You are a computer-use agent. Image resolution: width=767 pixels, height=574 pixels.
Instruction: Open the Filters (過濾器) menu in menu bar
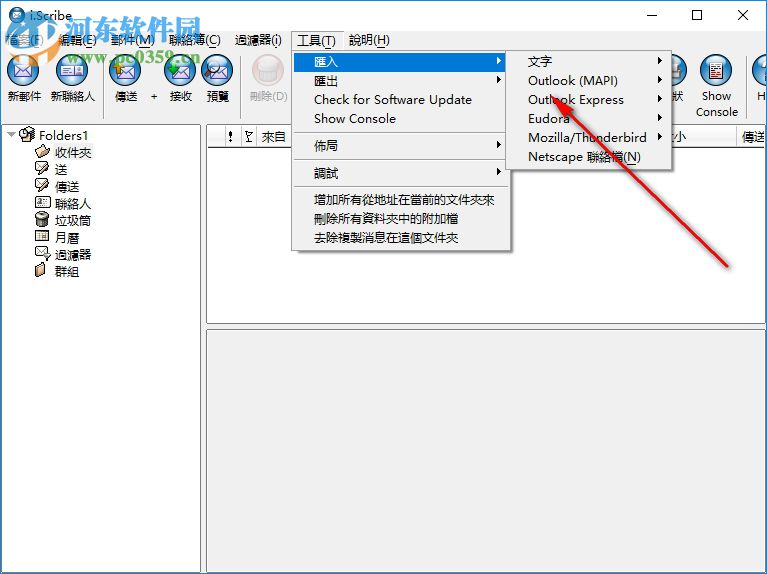click(x=258, y=40)
